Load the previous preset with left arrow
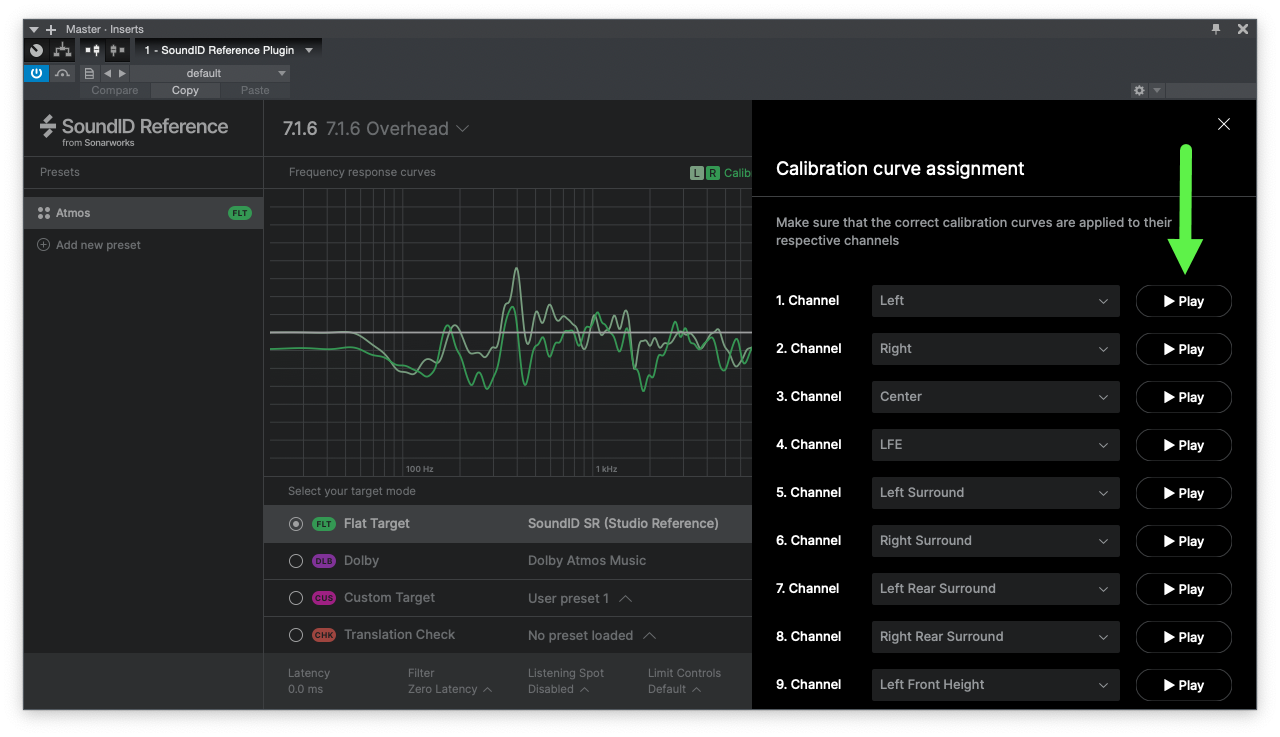Screen dimensions: 1280x737 108,73
